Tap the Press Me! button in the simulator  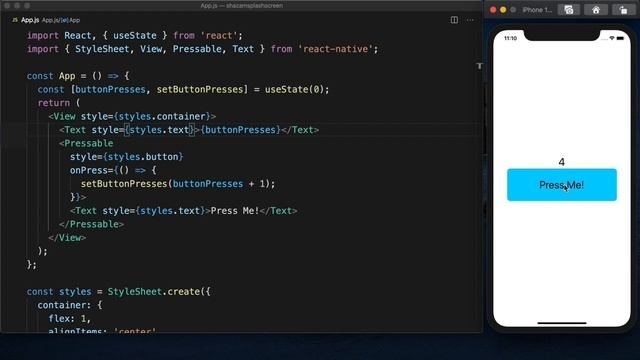[562, 185]
